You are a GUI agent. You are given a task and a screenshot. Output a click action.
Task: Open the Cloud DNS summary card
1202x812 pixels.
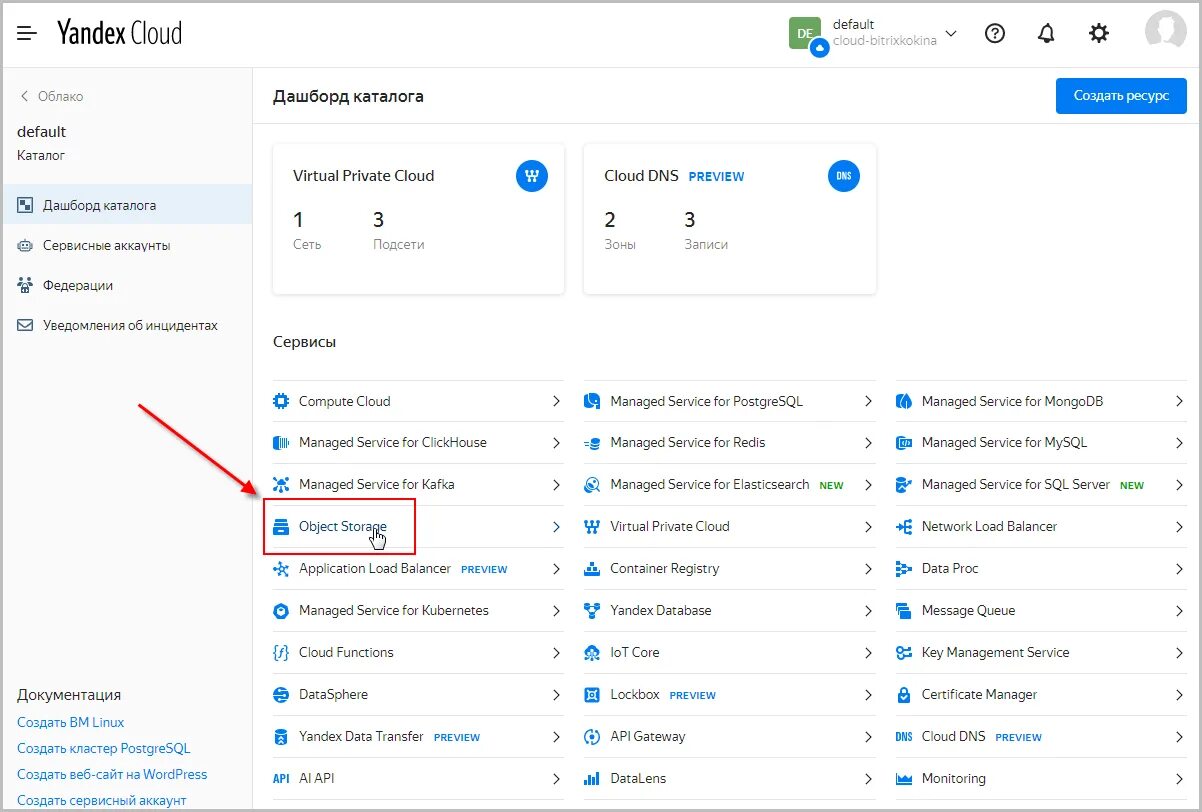point(730,219)
